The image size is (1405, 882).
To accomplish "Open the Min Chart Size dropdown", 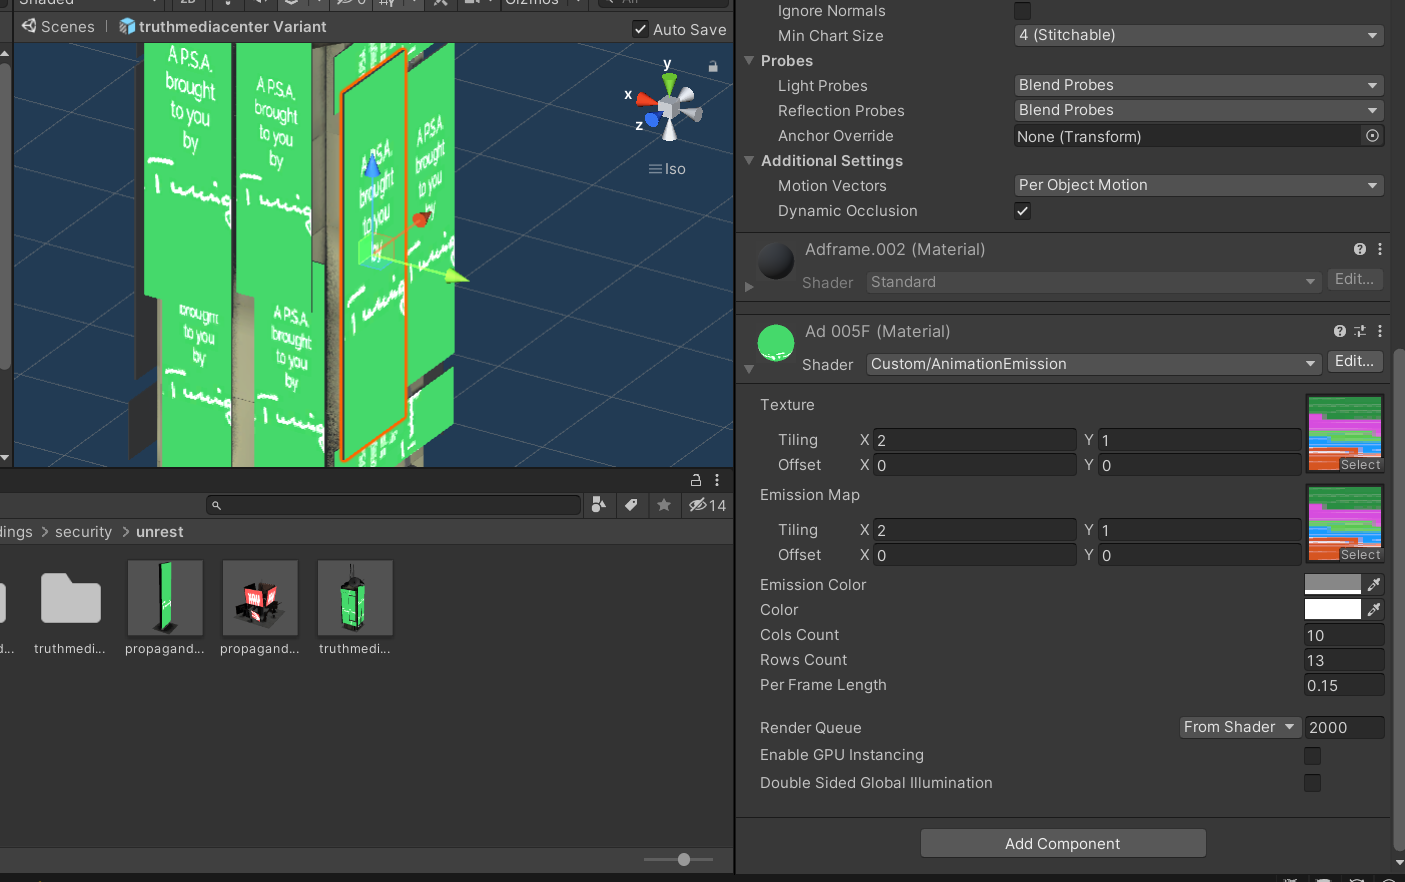I will [1199, 35].
